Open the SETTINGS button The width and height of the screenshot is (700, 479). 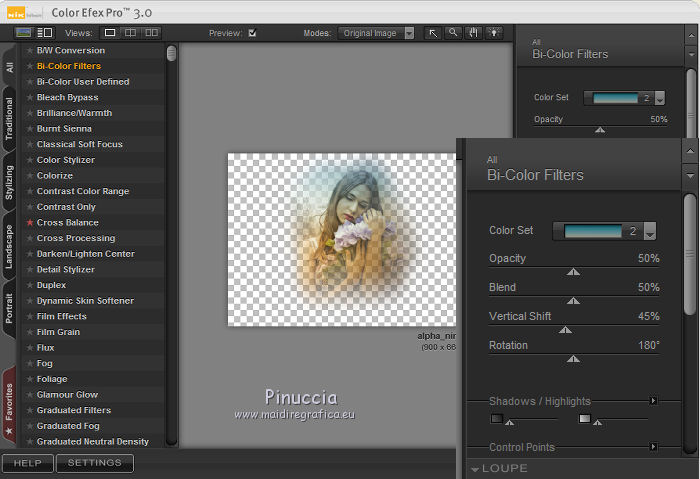(94, 463)
